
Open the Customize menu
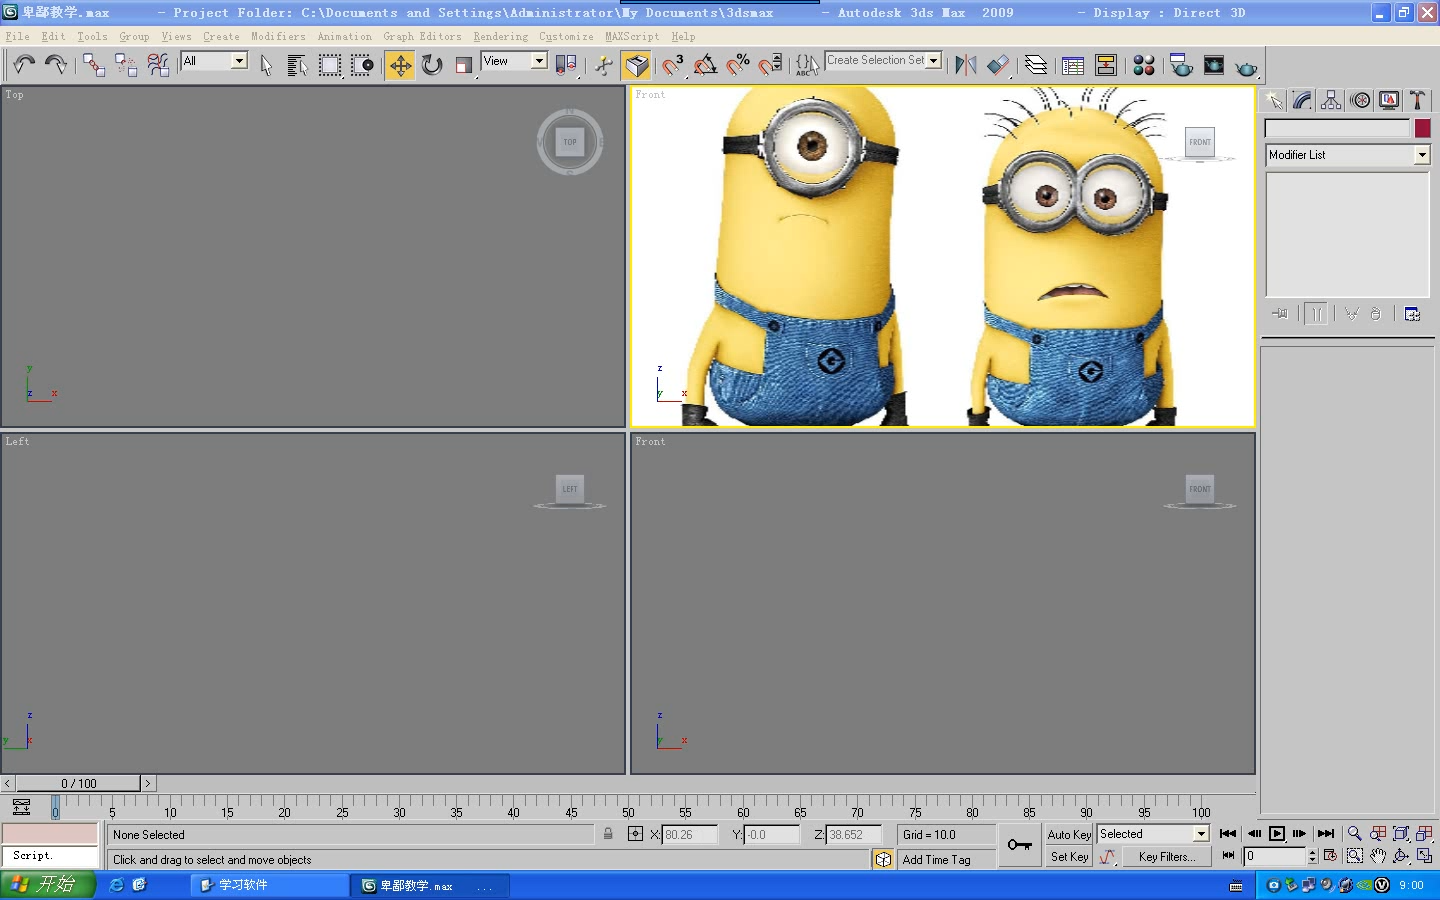[566, 36]
